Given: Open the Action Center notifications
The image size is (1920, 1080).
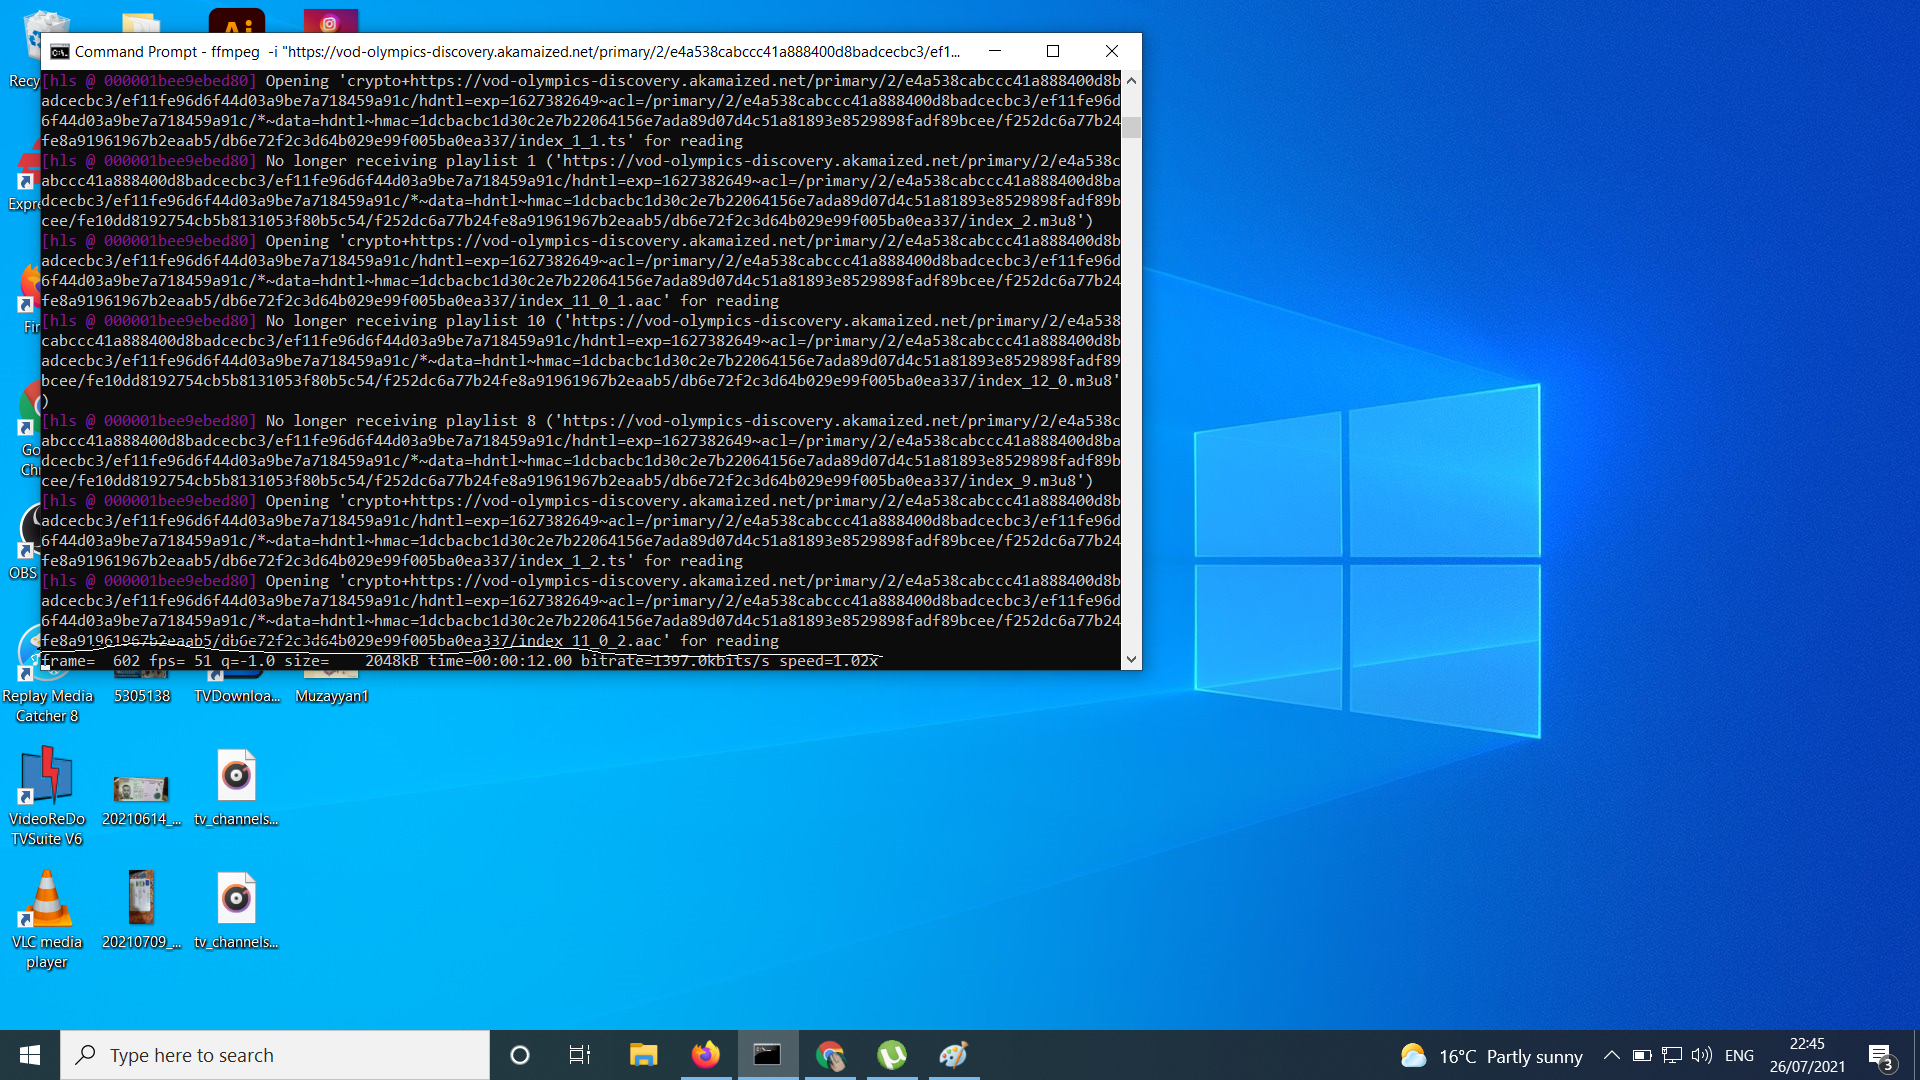Looking at the screenshot, I should coord(1881,1055).
